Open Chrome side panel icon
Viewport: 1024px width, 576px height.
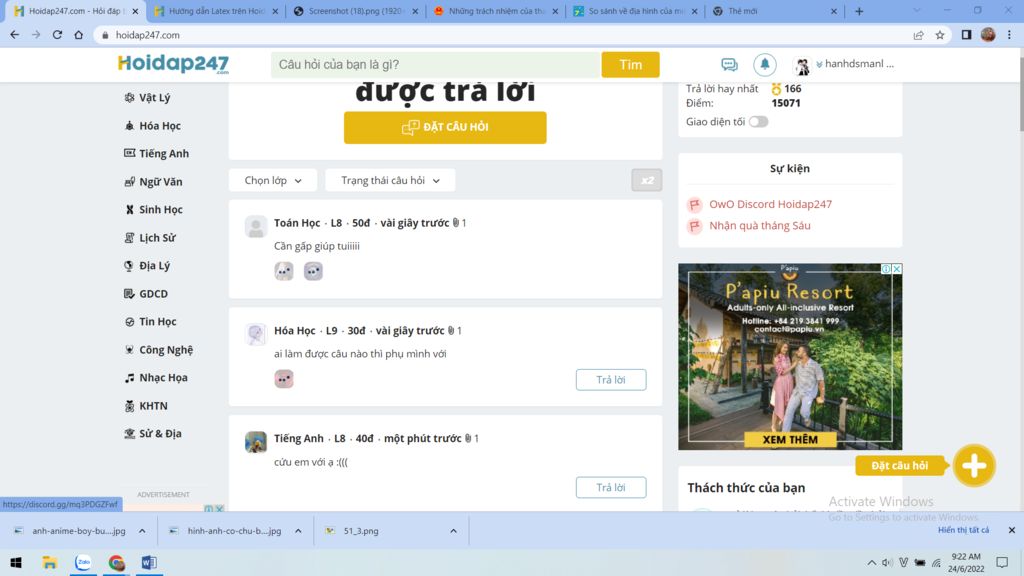[967, 35]
